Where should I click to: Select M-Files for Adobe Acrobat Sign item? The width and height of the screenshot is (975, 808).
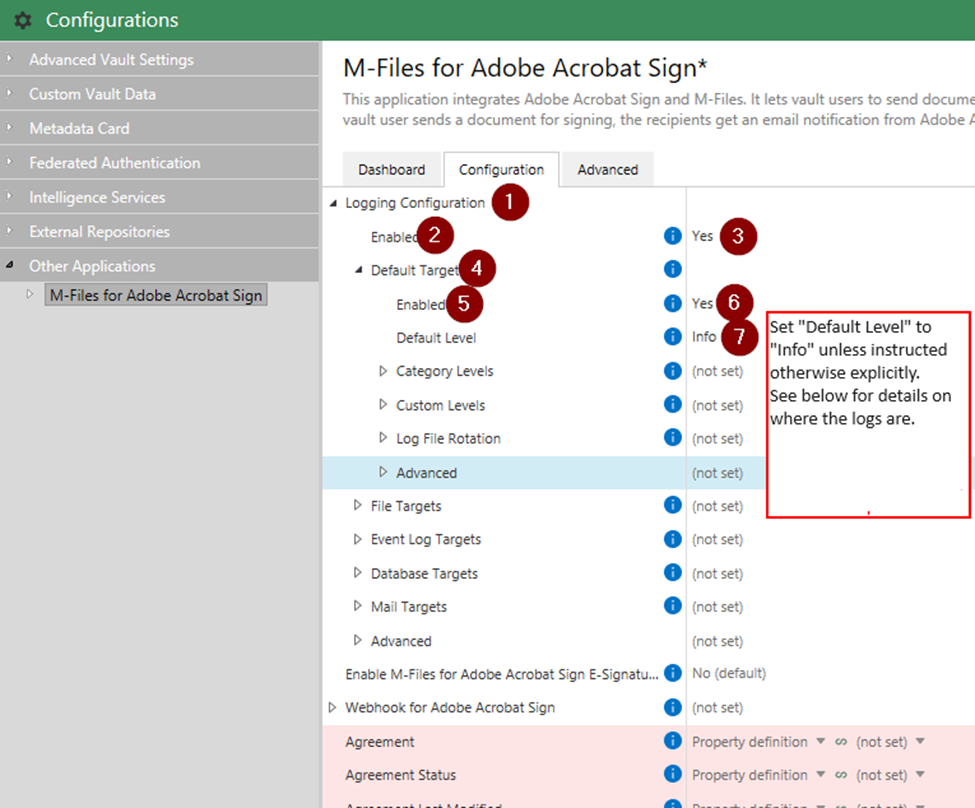156,295
